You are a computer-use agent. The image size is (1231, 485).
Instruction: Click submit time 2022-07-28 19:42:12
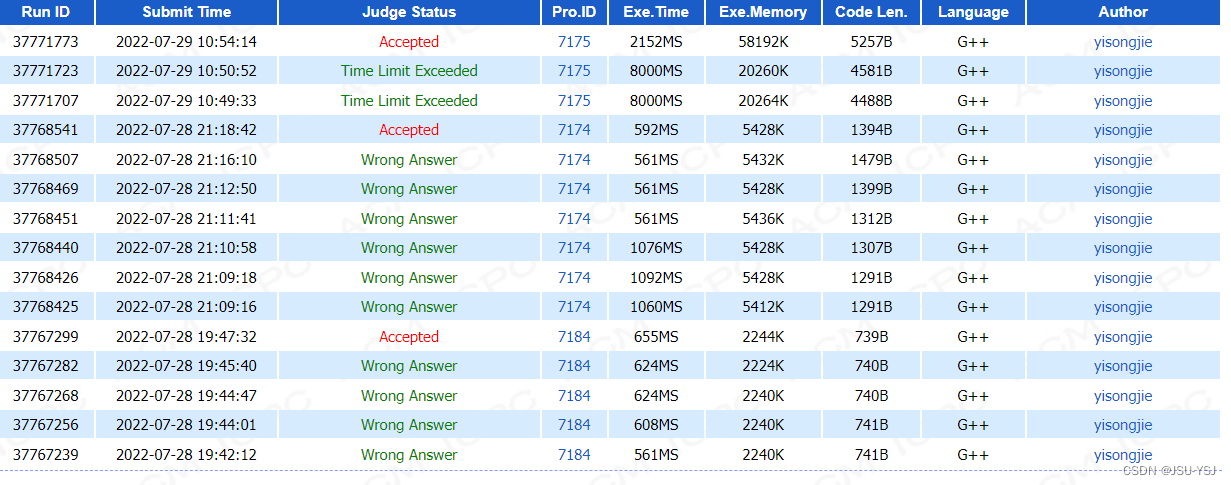click(x=186, y=455)
